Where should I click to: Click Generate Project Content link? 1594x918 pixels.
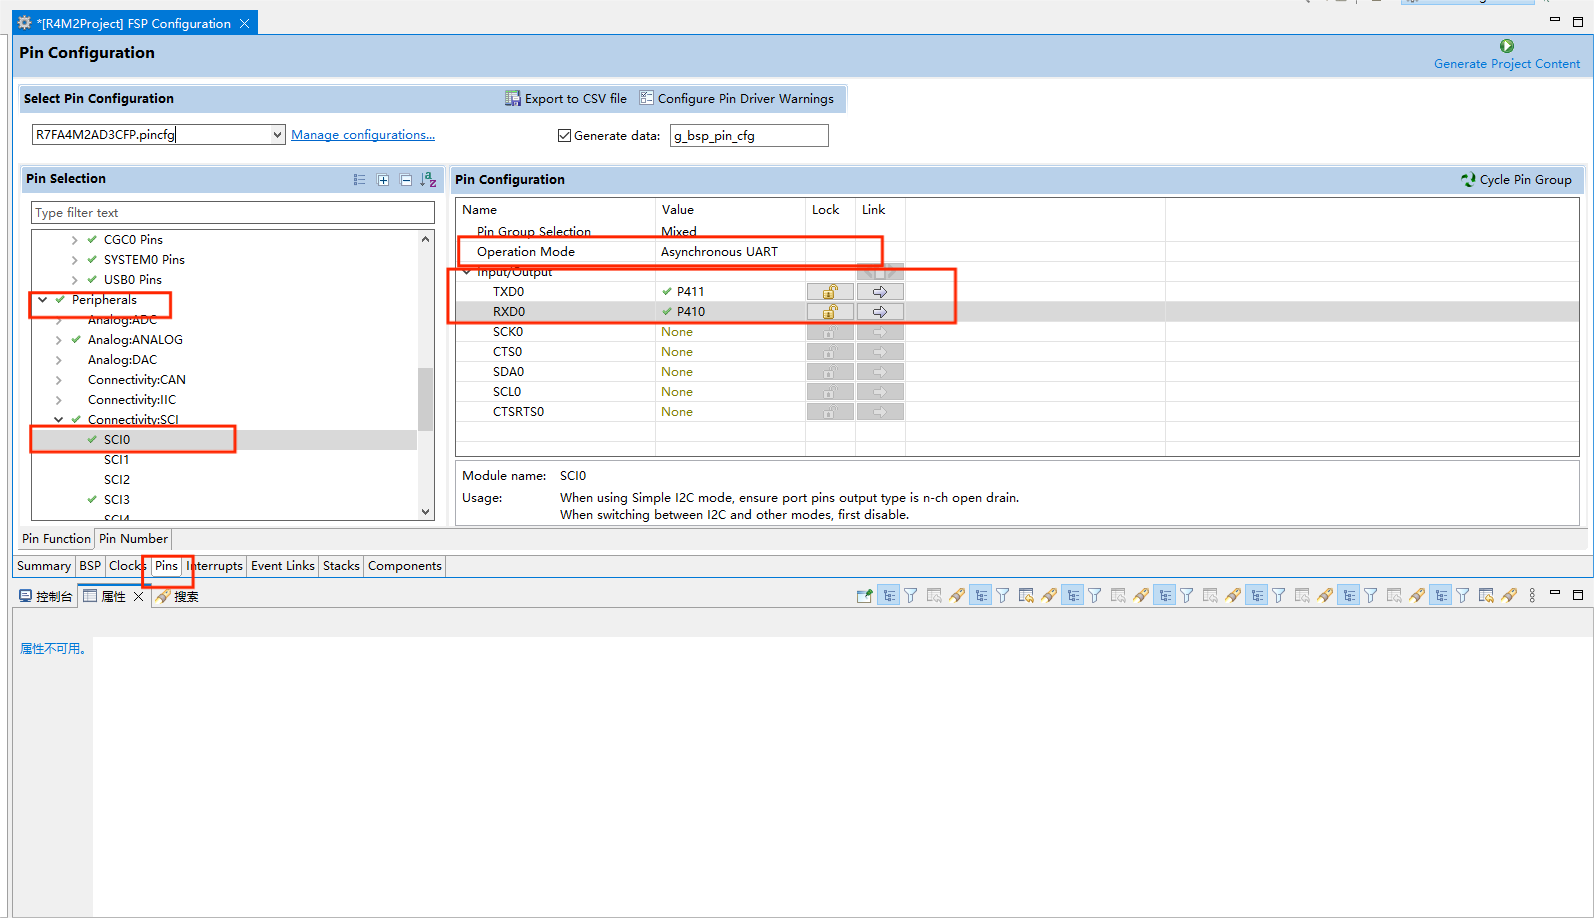(1507, 64)
